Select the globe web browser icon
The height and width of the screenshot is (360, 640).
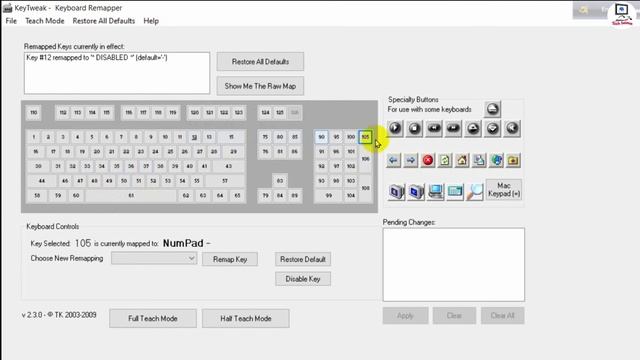(496, 160)
